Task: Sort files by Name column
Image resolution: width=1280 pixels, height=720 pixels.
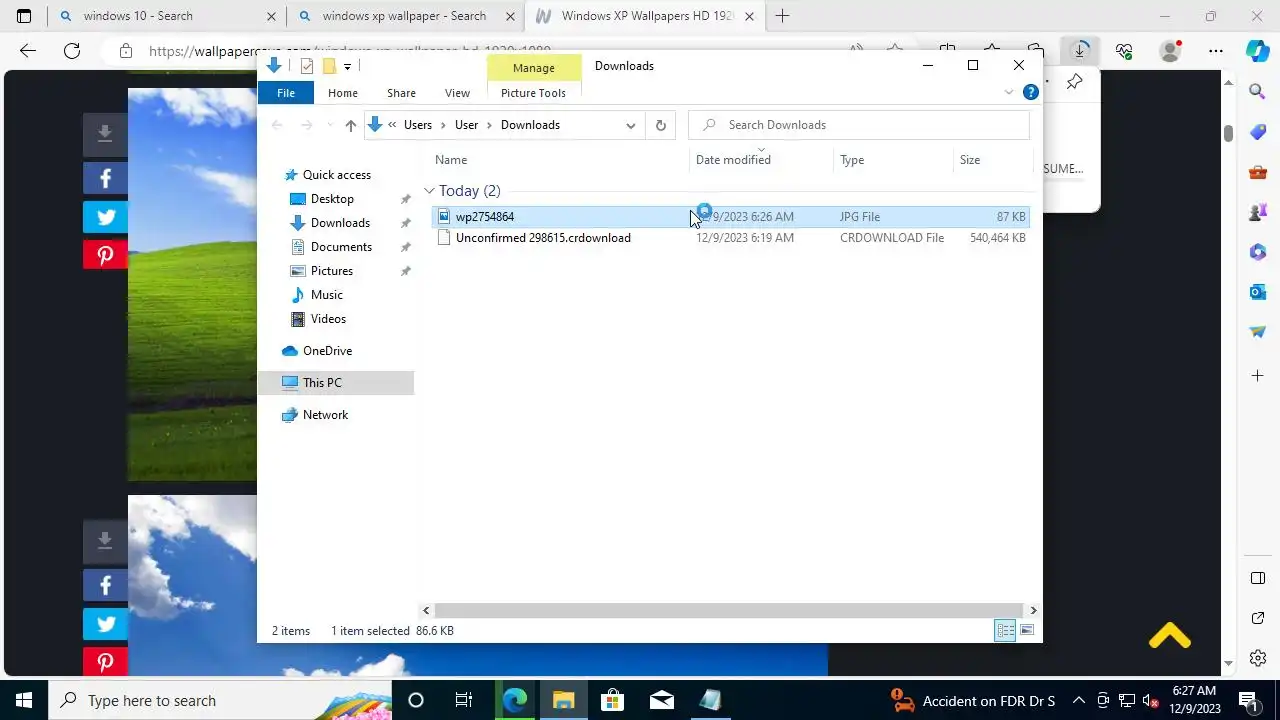Action: (560, 160)
